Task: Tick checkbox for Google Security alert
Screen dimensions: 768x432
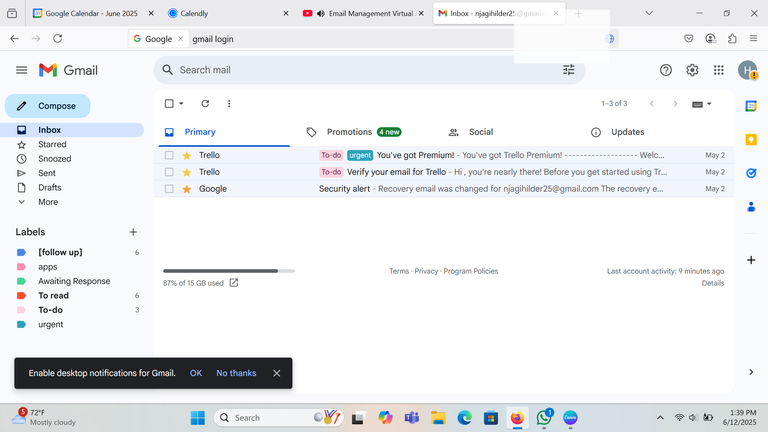Action: pos(169,189)
